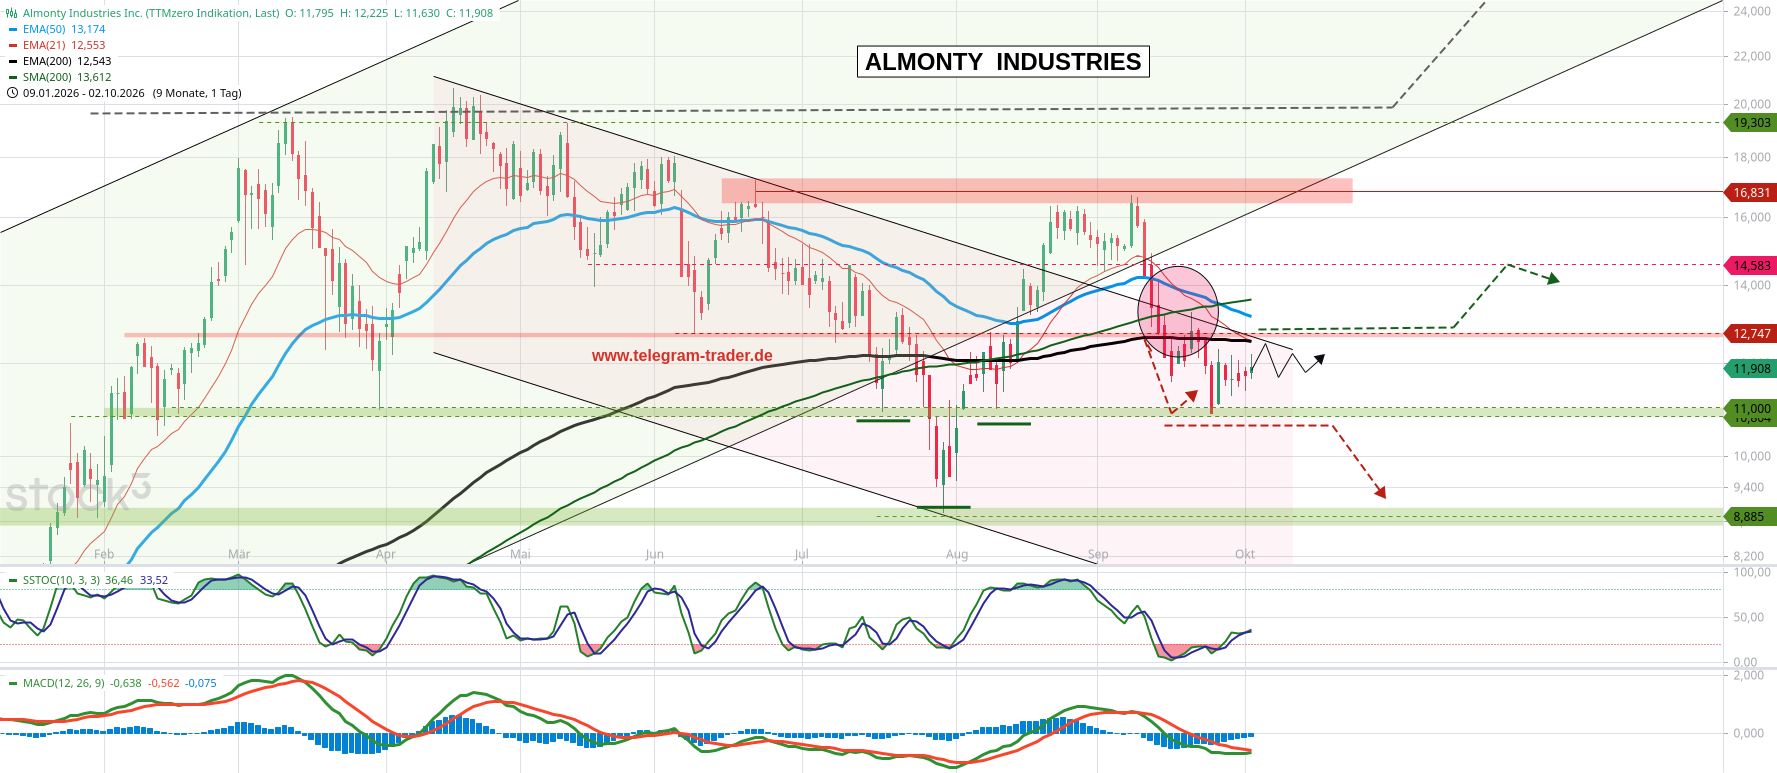The image size is (1777, 773).
Task: Select the blue EMA(50) legend color marker
Action: pyautogui.click(x=13, y=29)
